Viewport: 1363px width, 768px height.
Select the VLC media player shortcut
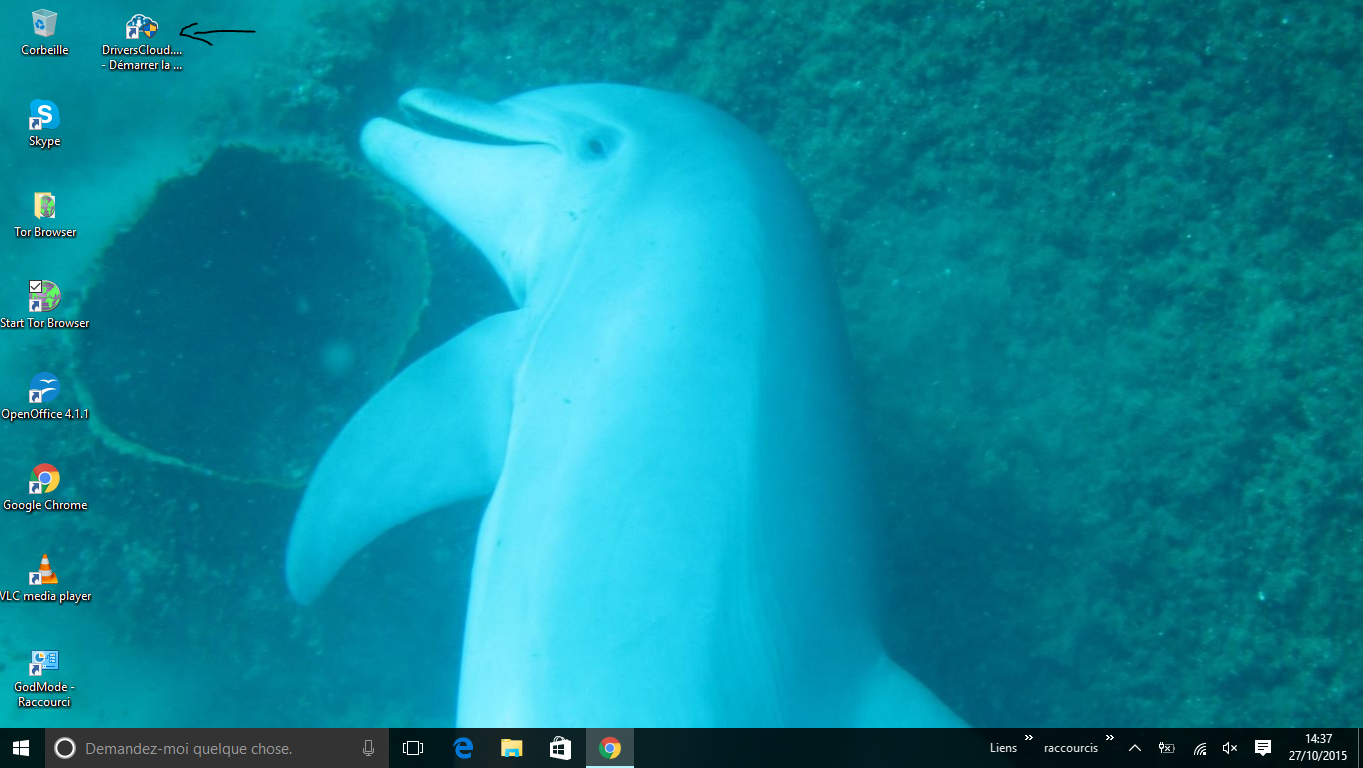(x=45, y=578)
